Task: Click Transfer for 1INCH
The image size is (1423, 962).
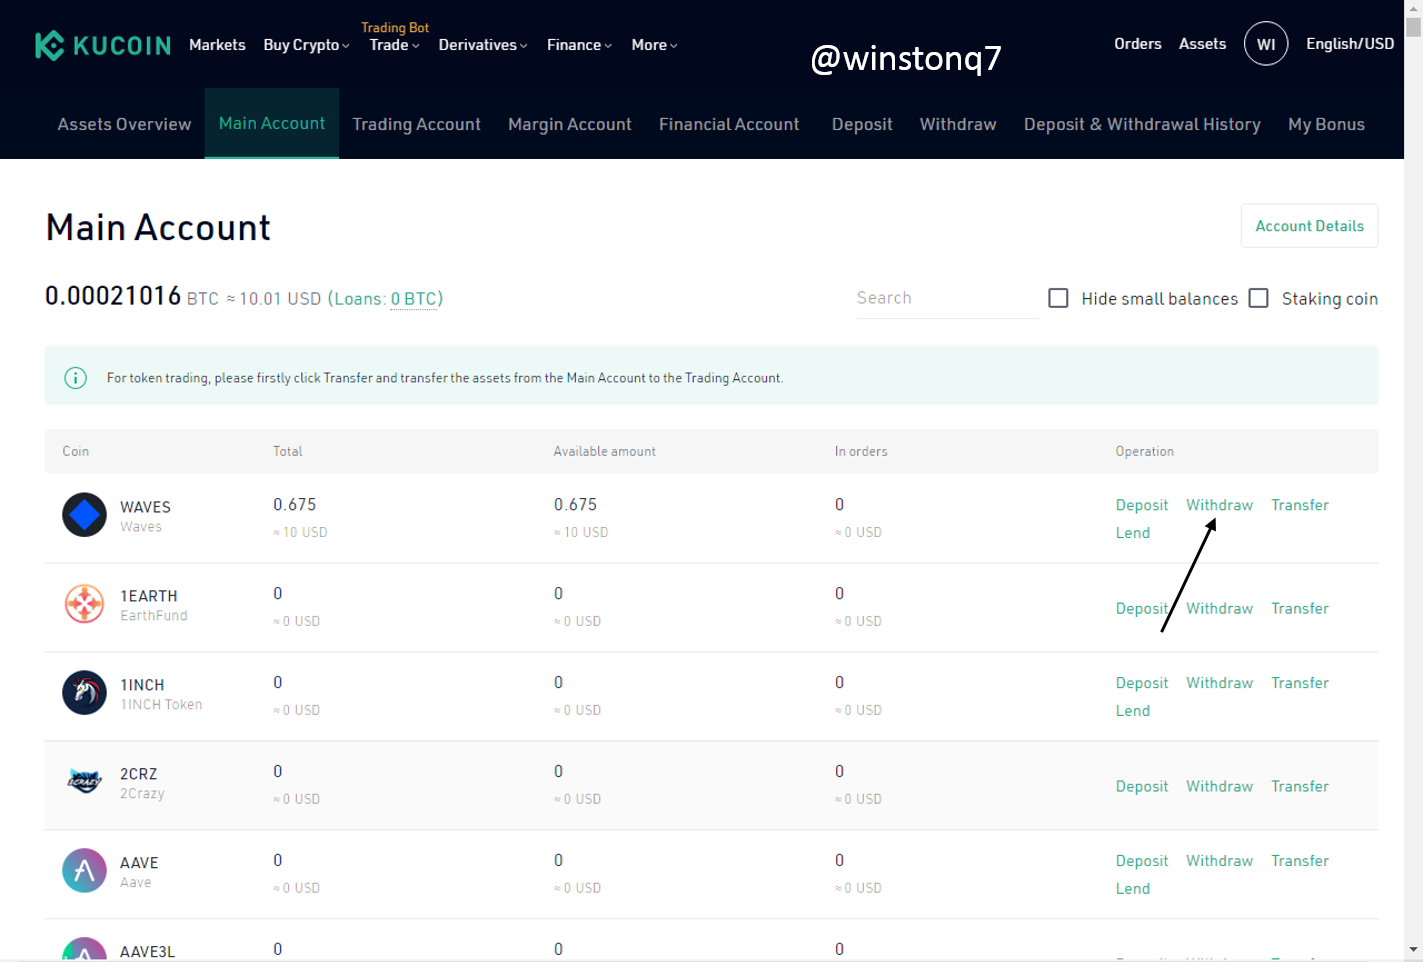Action: (x=1300, y=683)
